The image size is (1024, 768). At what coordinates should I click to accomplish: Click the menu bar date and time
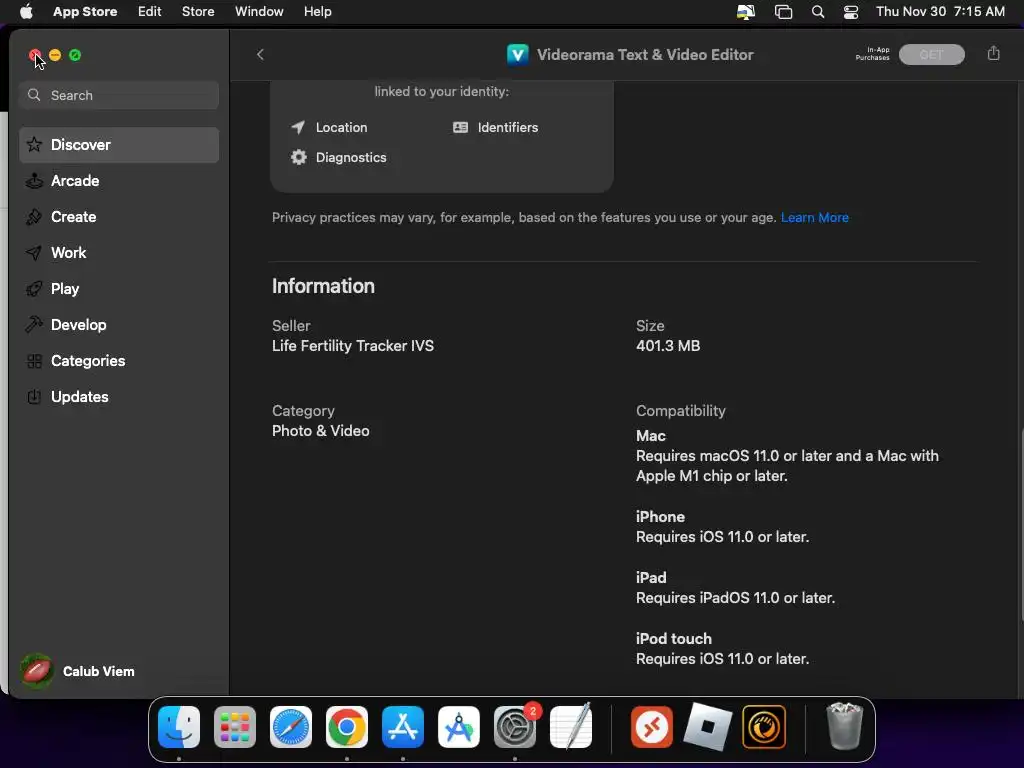click(940, 11)
